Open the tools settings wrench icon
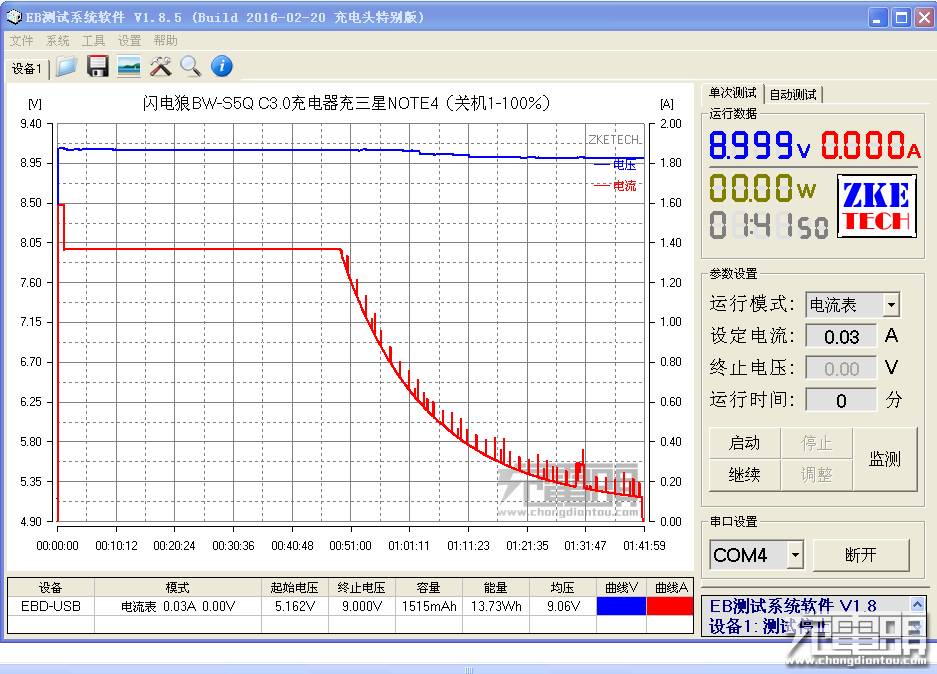 (160, 66)
